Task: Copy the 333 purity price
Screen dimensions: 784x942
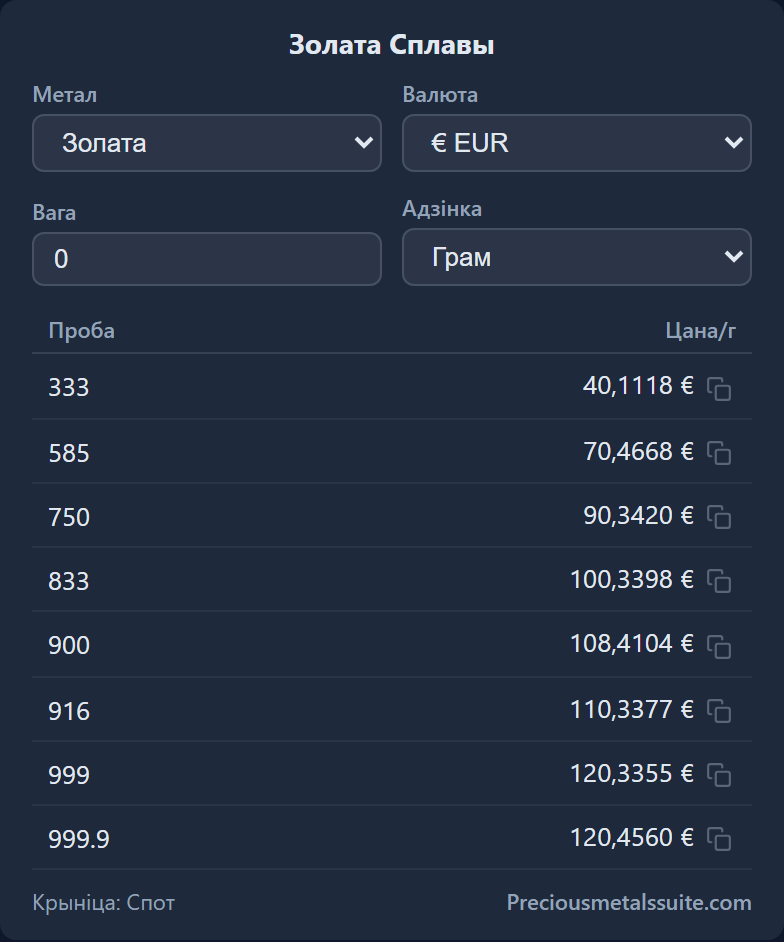Action: pos(719,389)
